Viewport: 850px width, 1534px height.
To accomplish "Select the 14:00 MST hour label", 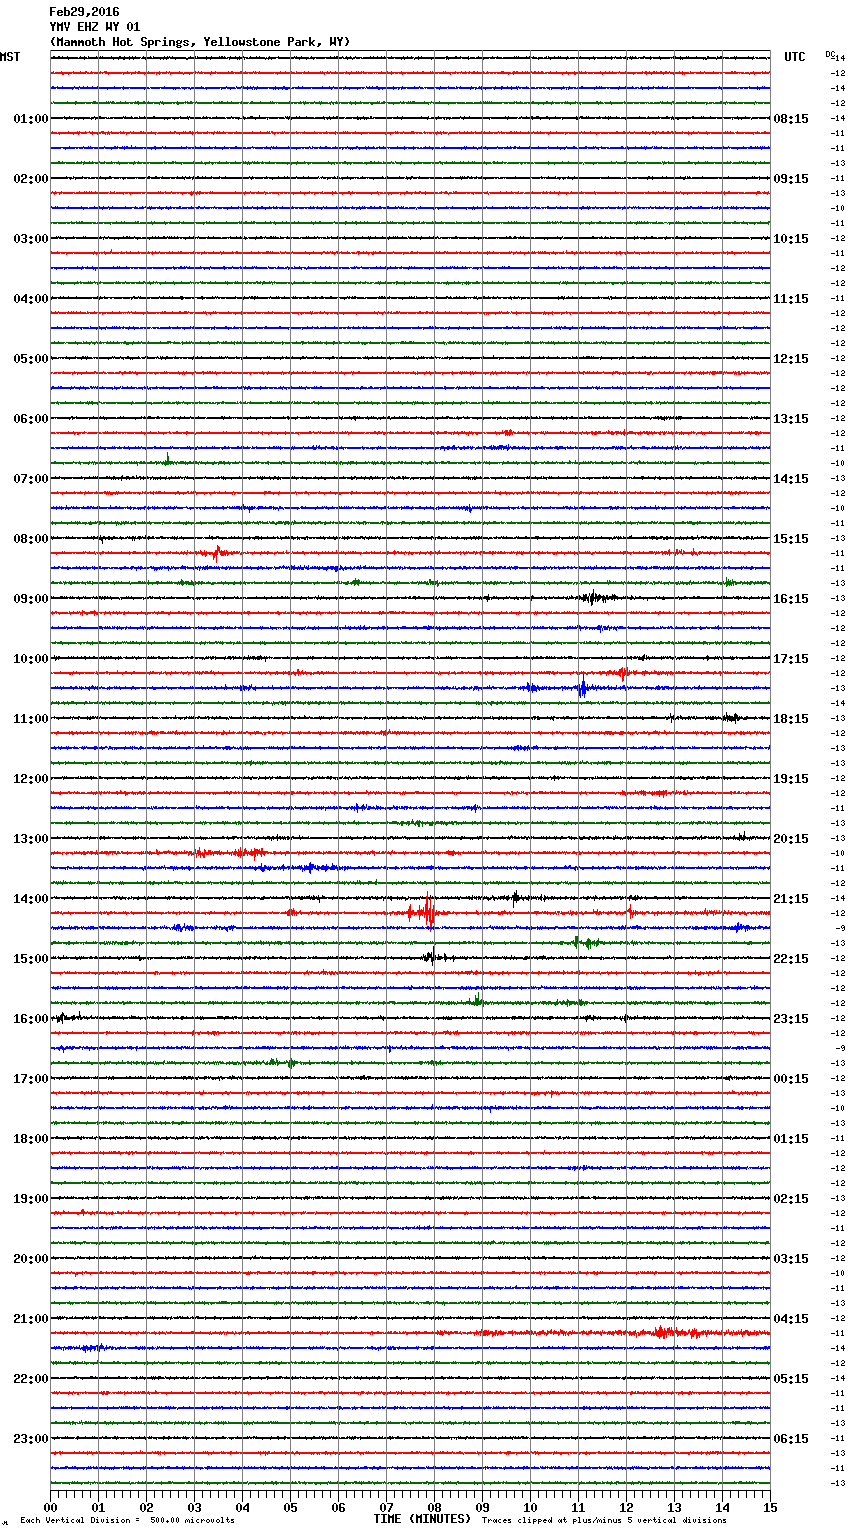I will coord(30,899).
